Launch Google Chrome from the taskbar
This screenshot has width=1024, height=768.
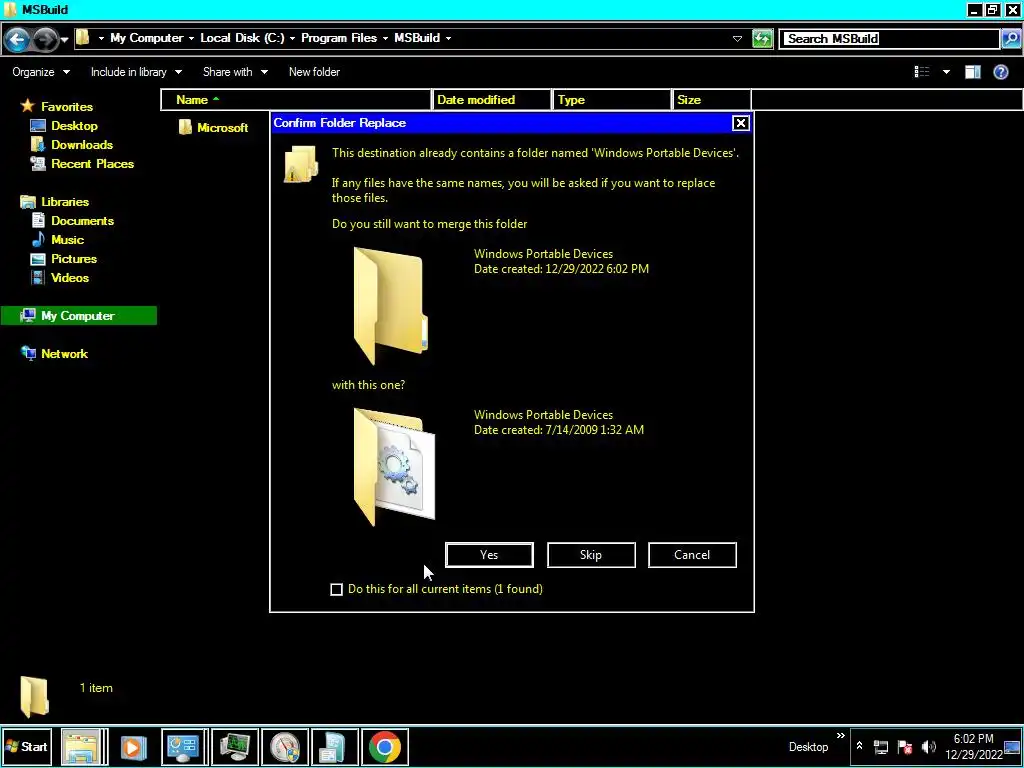point(385,747)
